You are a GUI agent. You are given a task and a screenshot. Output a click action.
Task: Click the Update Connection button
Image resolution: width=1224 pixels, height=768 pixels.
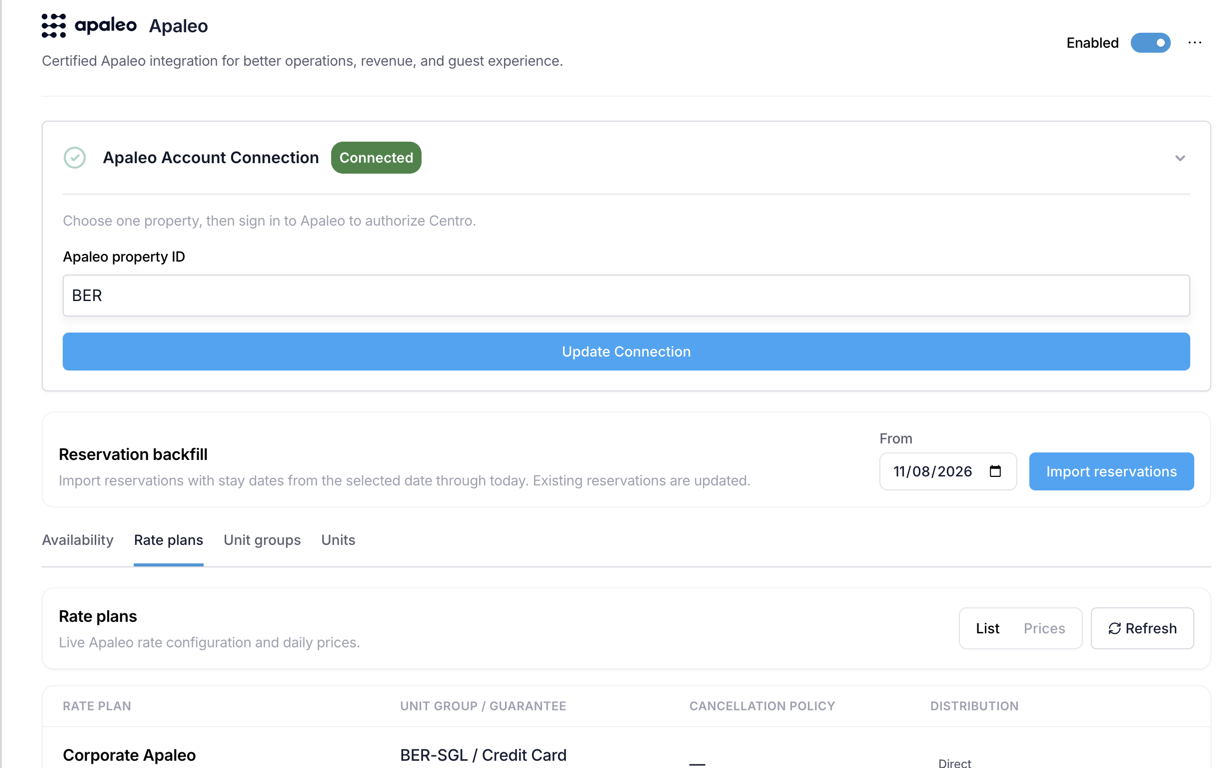626,352
